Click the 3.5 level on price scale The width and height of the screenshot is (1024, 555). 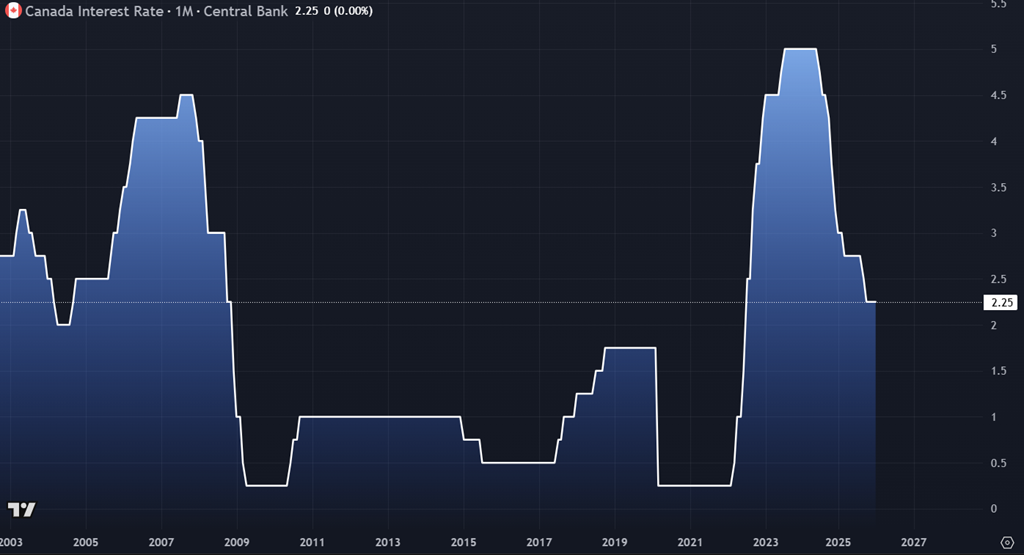click(x=997, y=187)
